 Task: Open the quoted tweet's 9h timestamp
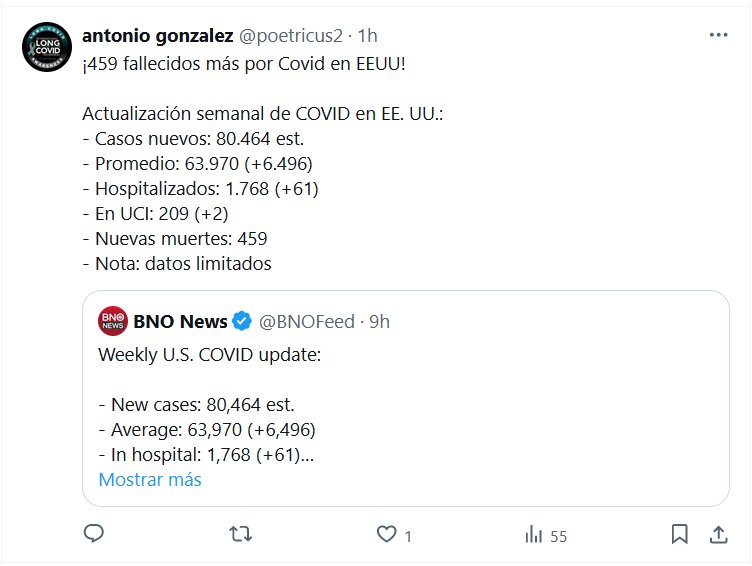379,322
